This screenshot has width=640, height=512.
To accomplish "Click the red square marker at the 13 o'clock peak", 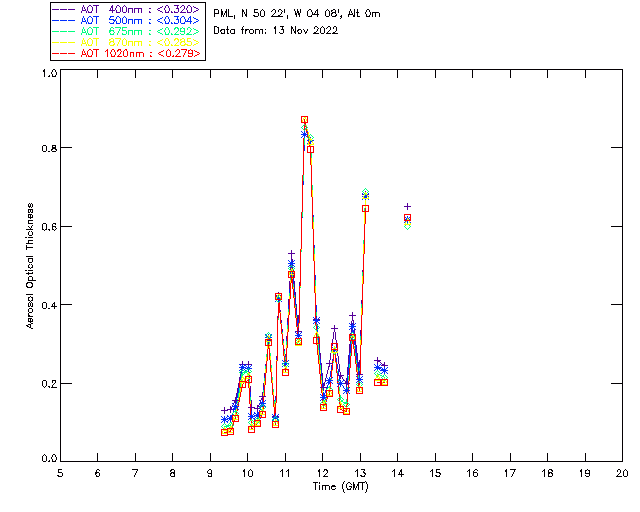I will coord(366,209).
